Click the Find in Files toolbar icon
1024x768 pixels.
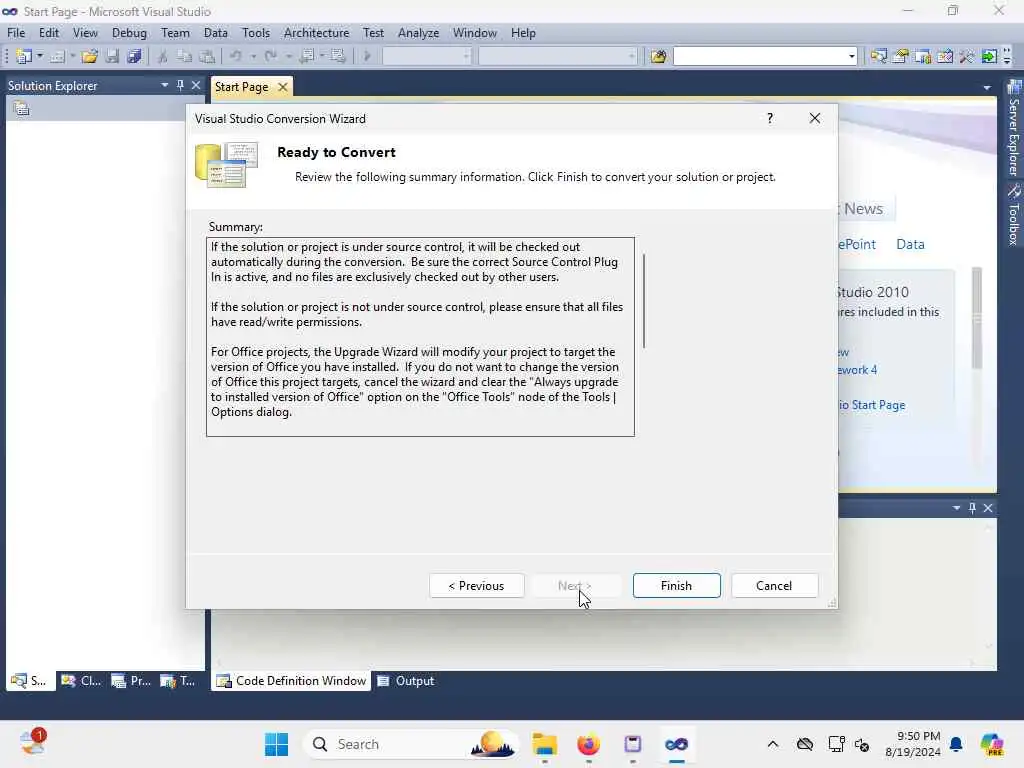pos(658,56)
